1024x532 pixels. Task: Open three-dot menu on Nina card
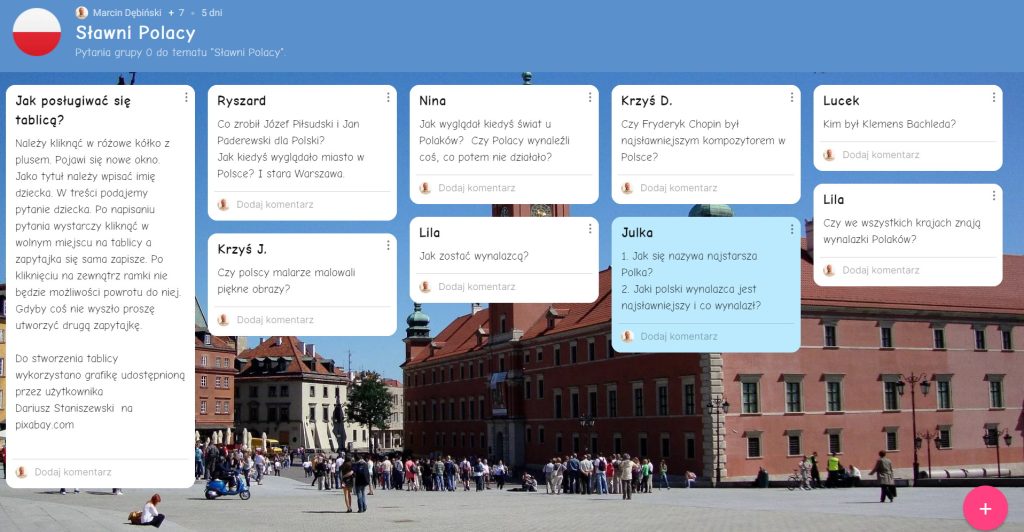590,97
